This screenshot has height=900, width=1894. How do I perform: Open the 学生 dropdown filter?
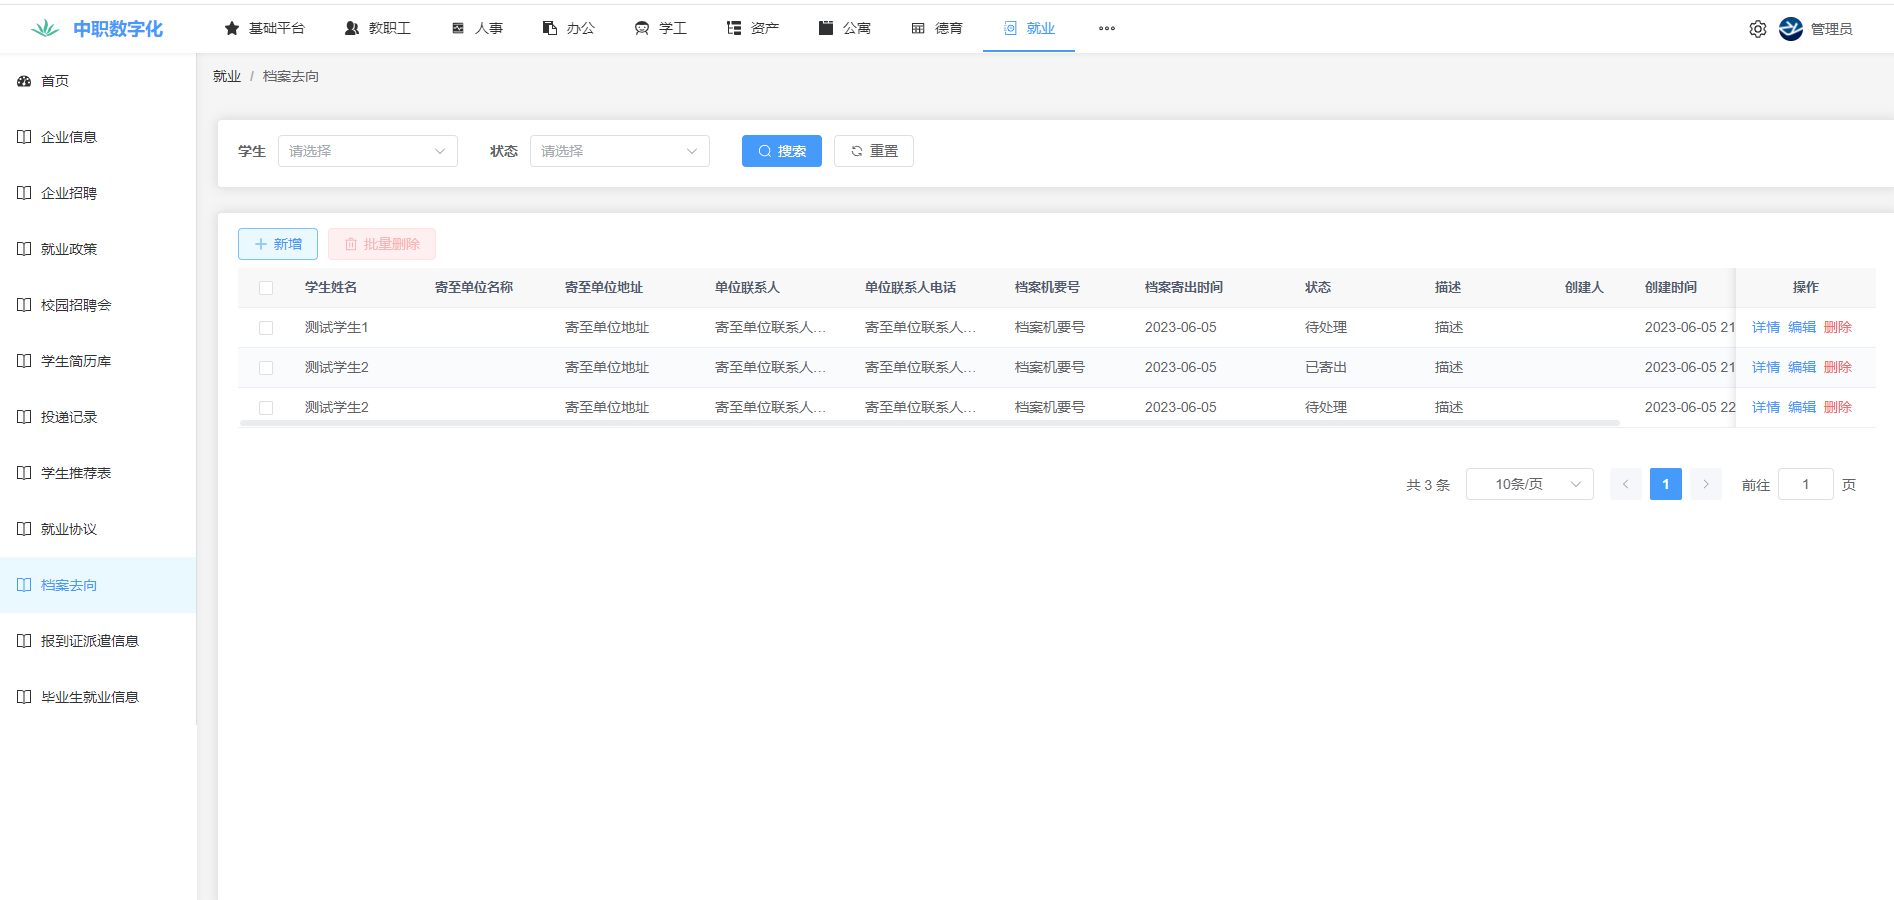(367, 151)
